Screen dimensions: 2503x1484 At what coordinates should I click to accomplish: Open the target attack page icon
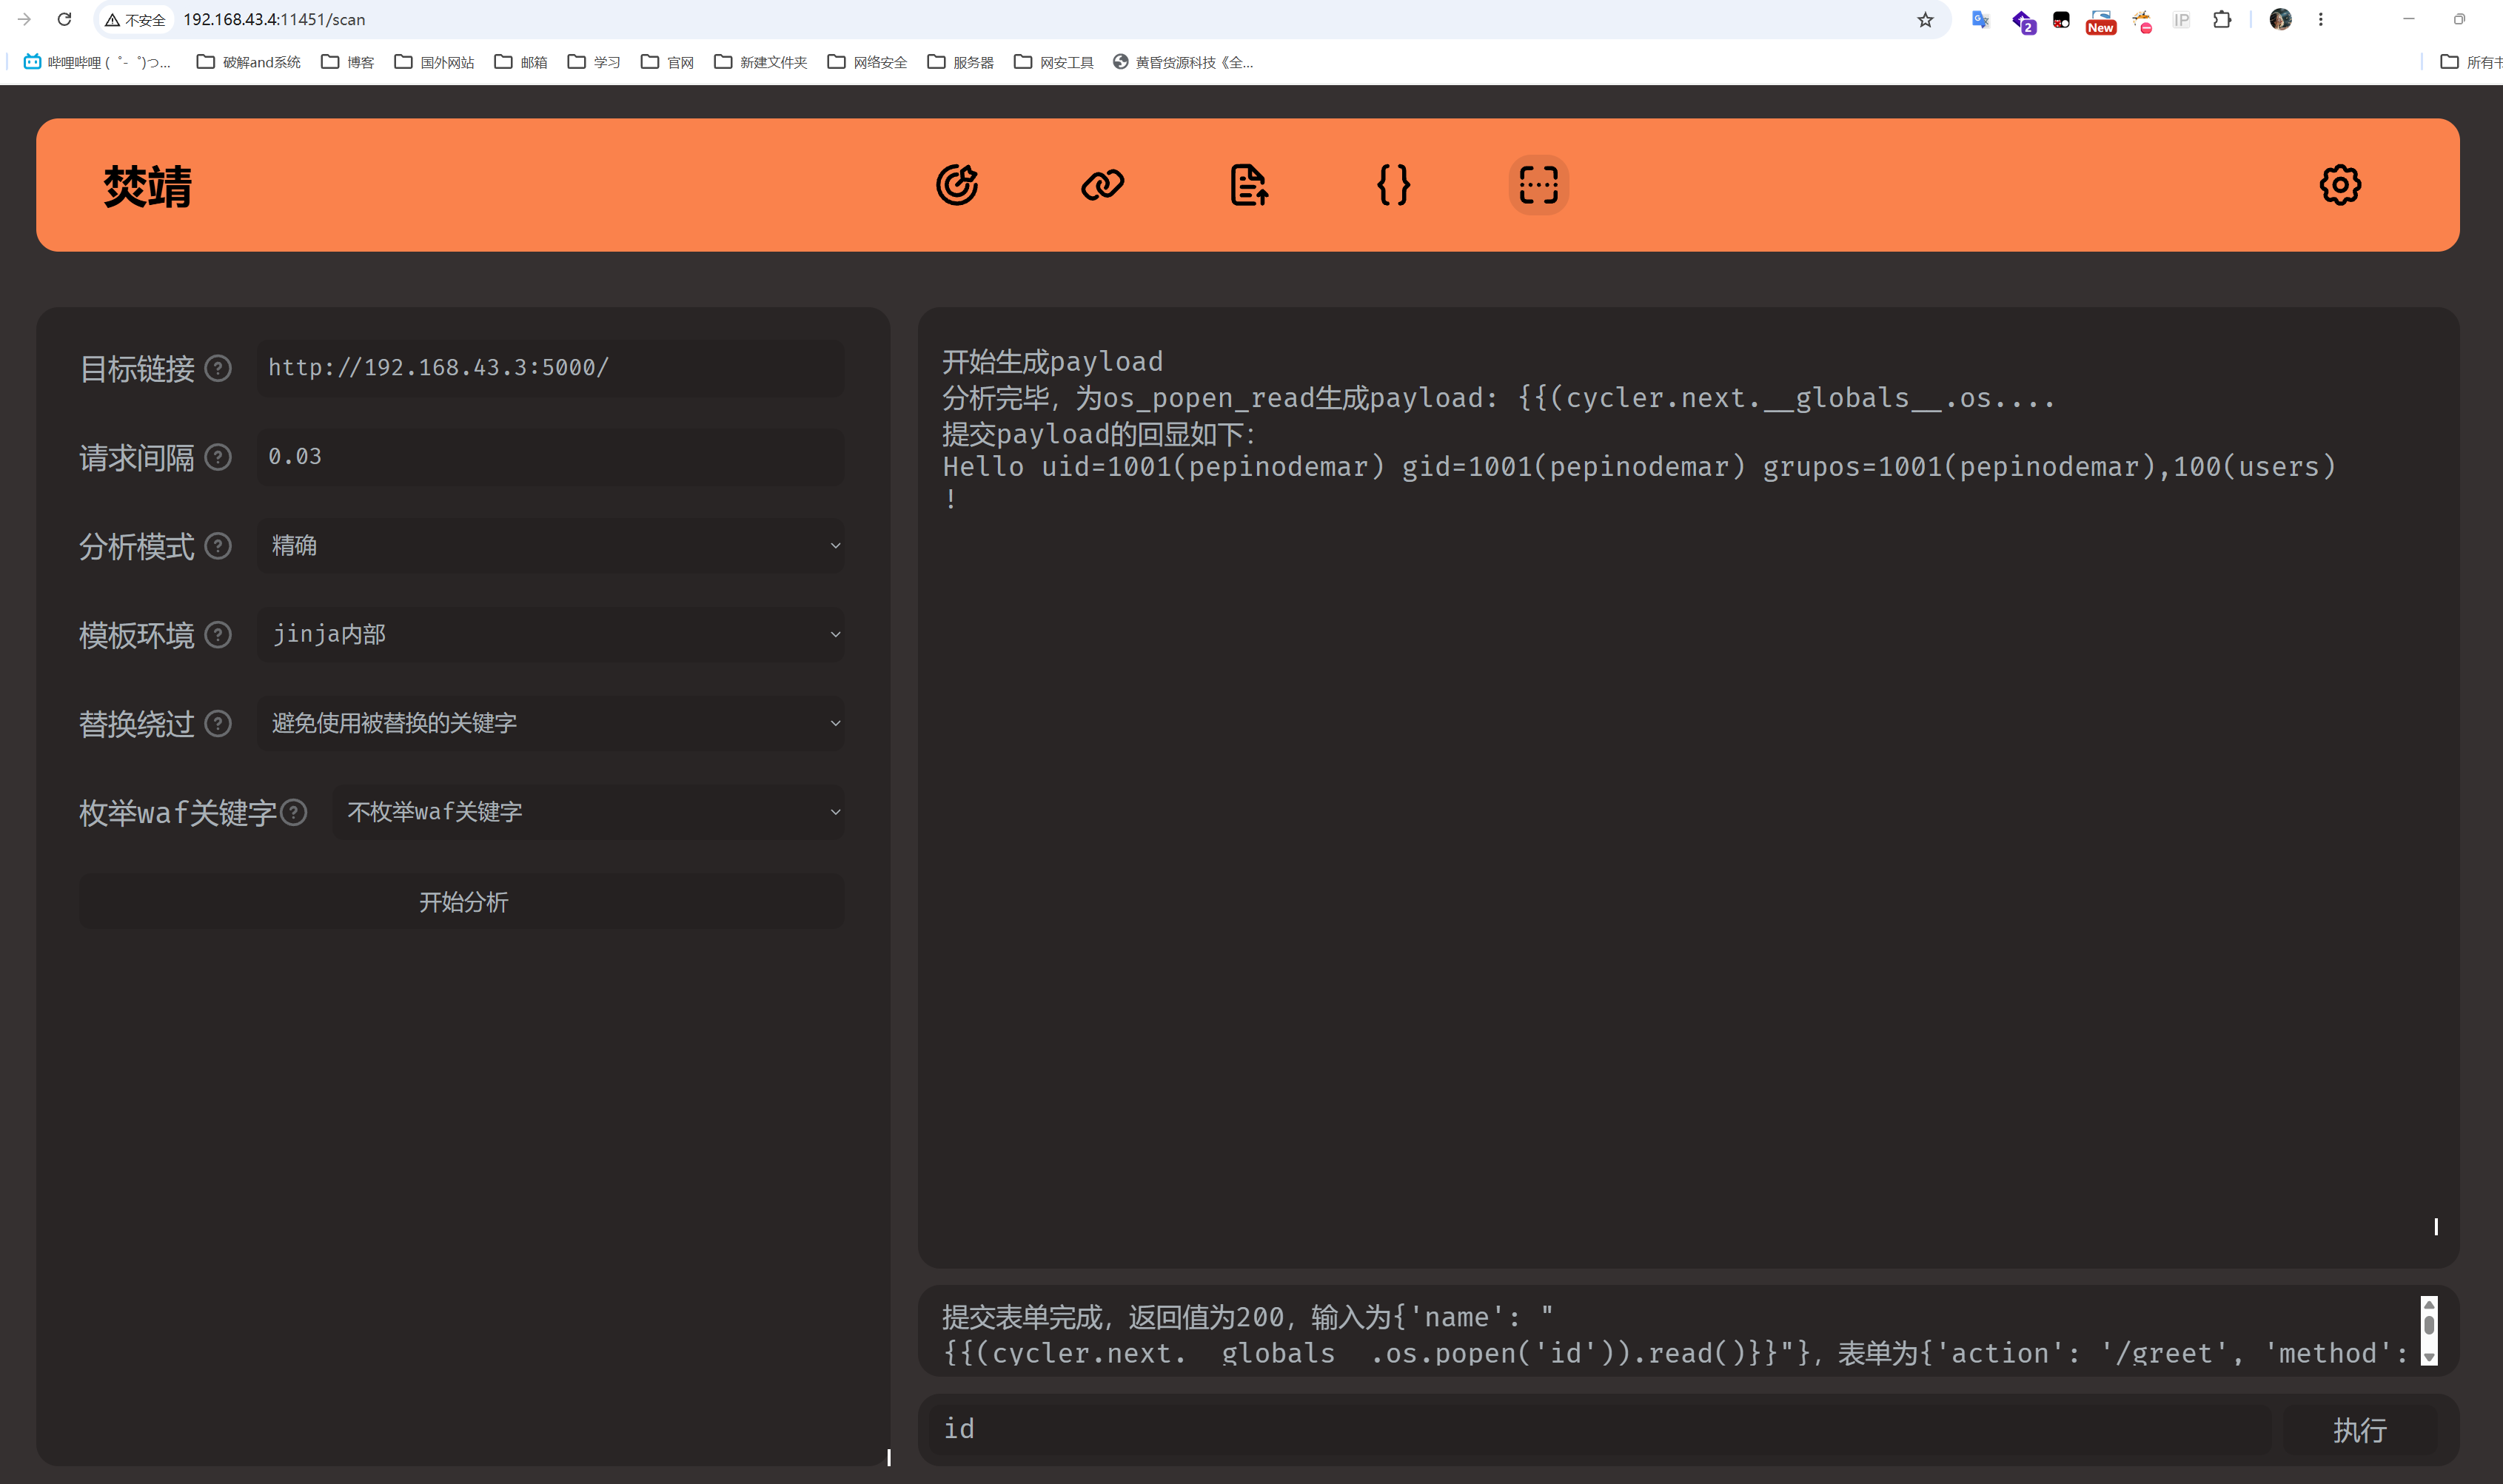pos(957,185)
